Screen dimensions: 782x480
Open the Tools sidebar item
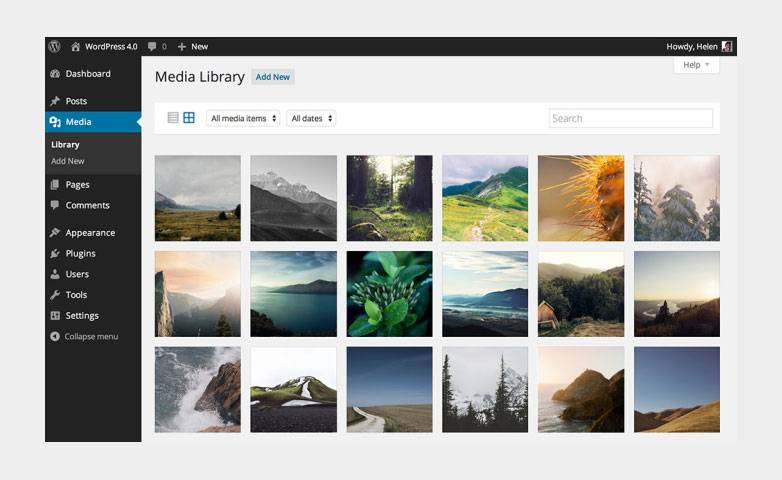pyautogui.click(x=76, y=295)
